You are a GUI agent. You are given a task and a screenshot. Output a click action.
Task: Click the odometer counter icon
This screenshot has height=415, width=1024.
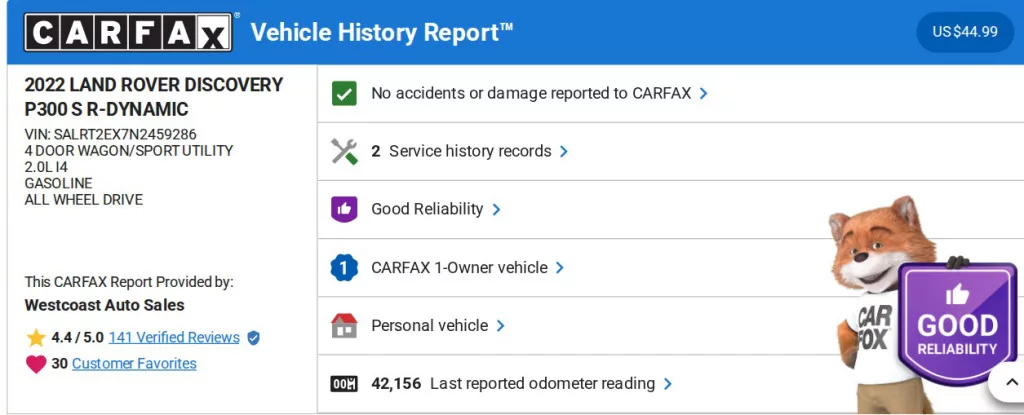[x=344, y=384]
